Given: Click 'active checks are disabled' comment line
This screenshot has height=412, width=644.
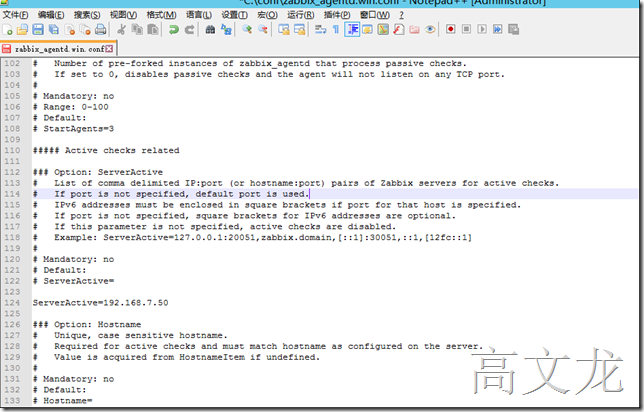Looking at the screenshot, I should point(214,226).
